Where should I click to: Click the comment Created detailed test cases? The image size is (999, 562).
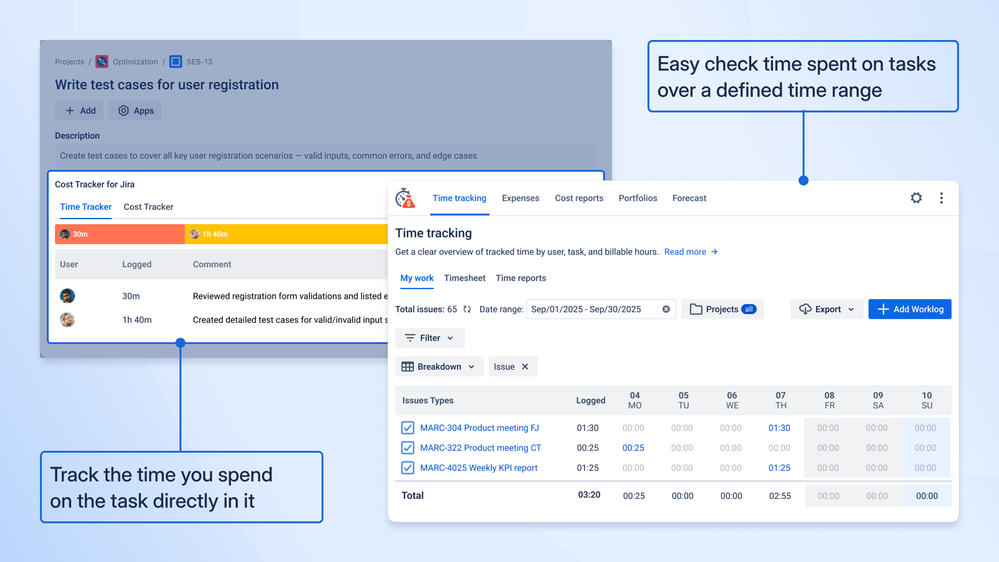(290, 320)
